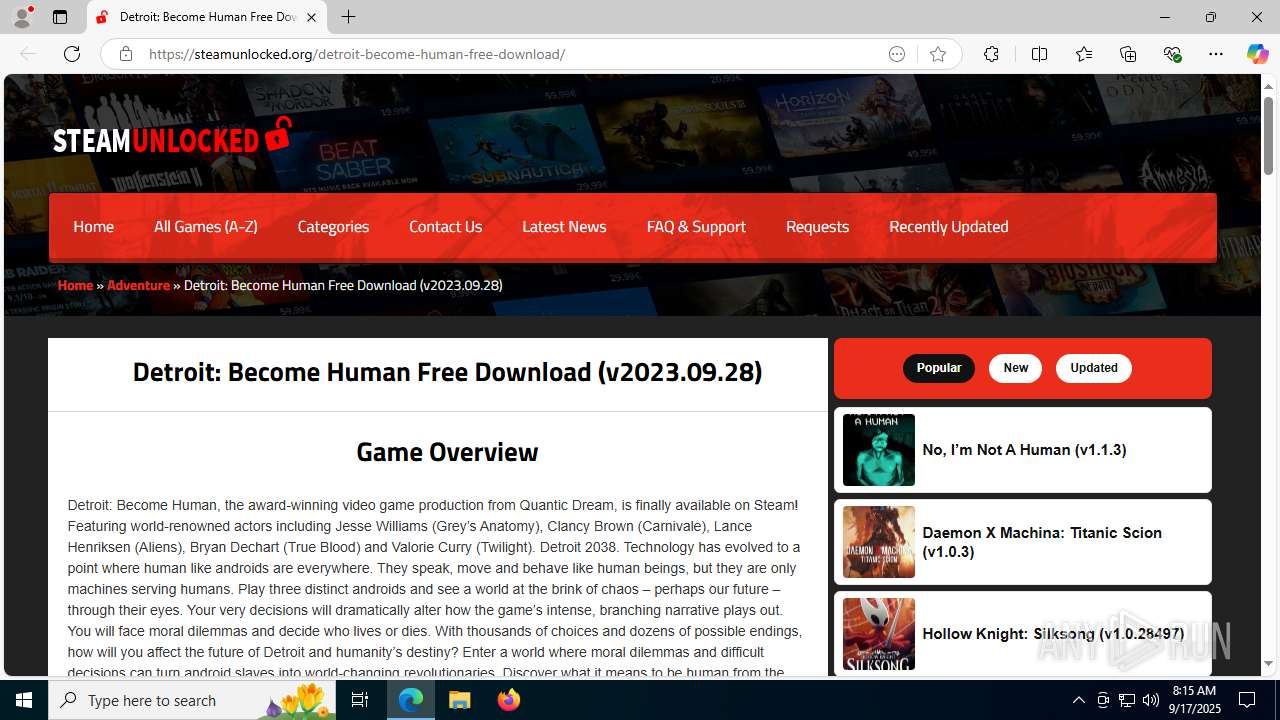Image resolution: width=1280 pixels, height=720 pixels.
Task: Open the clock and date flyout
Action: tap(1192, 700)
